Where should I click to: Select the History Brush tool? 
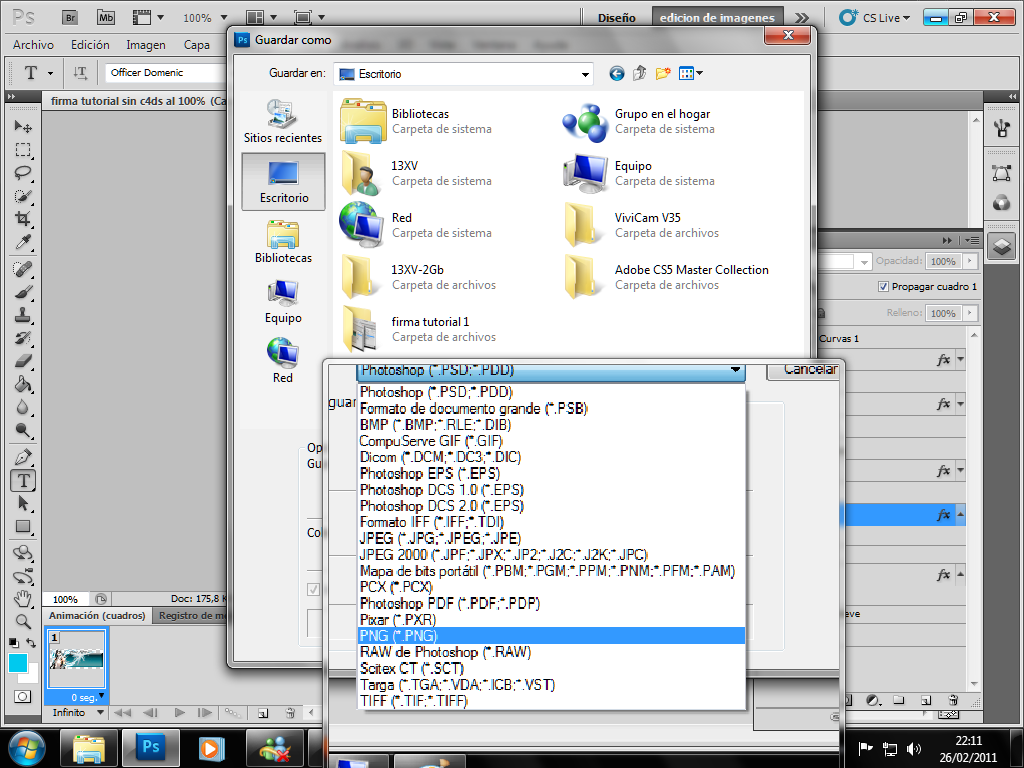23,338
